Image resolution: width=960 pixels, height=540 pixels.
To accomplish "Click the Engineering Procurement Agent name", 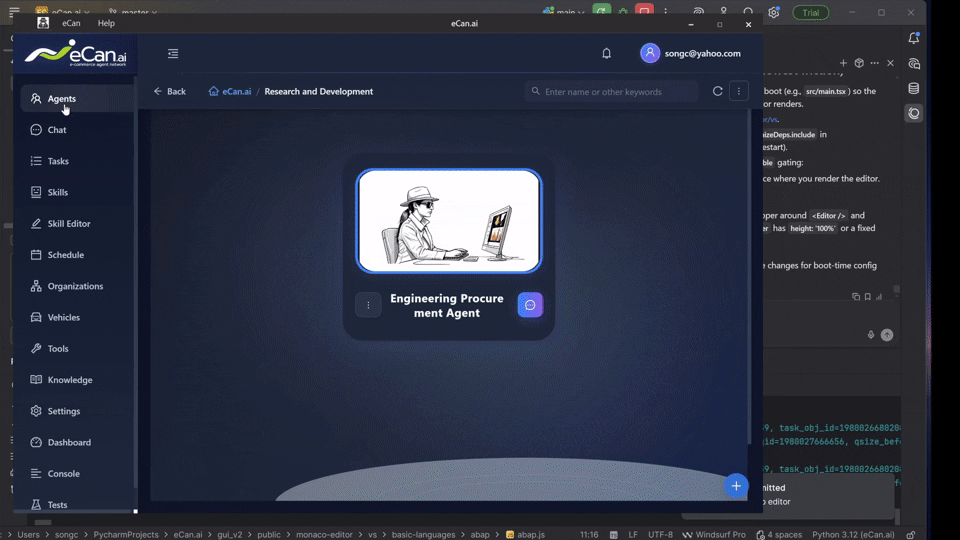I will coord(447,306).
